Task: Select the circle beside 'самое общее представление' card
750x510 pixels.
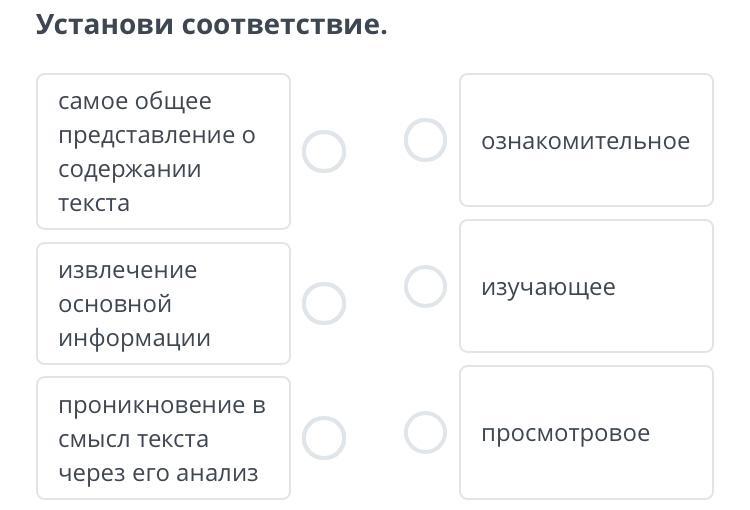Action: pyautogui.click(x=324, y=152)
